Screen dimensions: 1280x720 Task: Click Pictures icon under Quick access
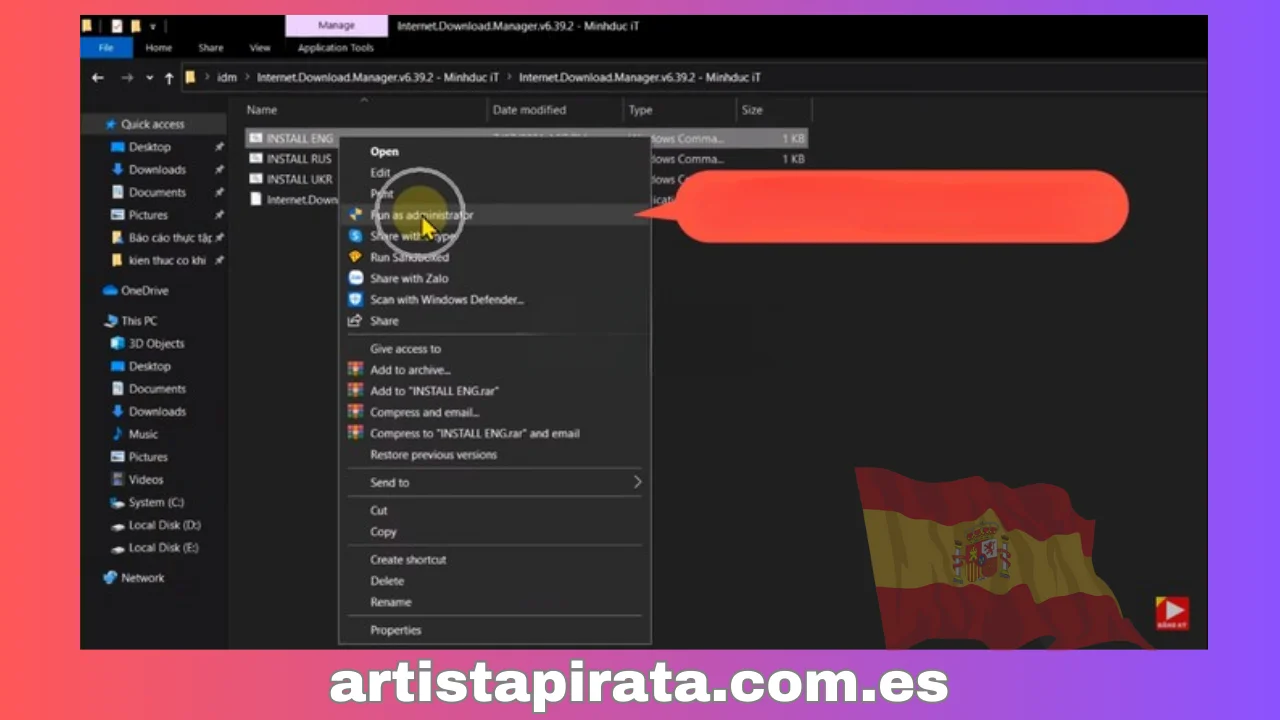pyautogui.click(x=119, y=215)
